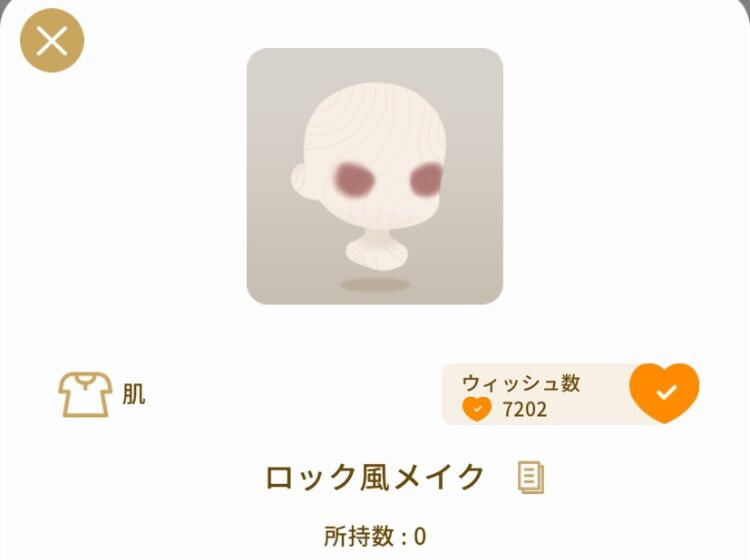Click the owned quantity value 0
This screenshot has width=750, height=560.
pos(419,537)
